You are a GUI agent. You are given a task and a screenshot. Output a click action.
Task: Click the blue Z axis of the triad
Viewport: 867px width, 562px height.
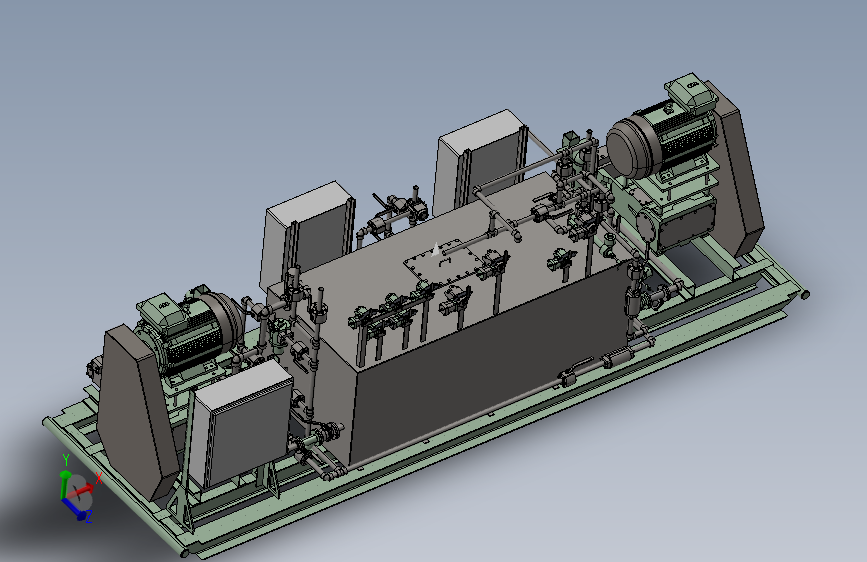coord(74,509)
